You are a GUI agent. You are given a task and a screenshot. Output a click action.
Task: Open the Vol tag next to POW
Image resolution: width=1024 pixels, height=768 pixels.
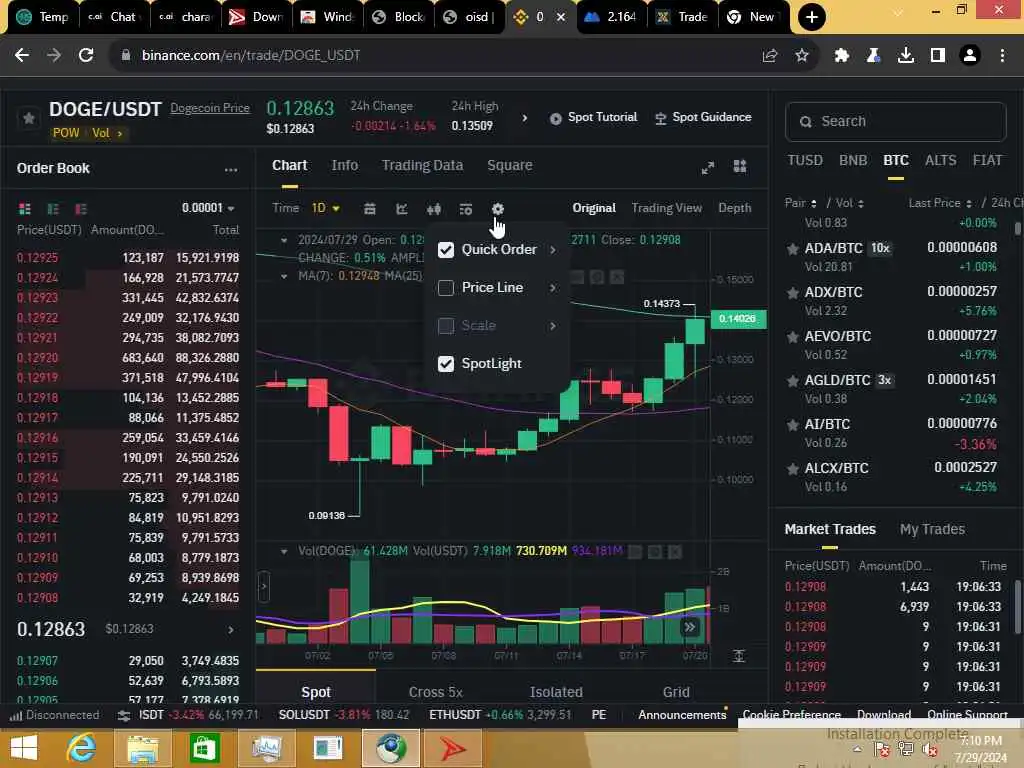pos(106,133)
